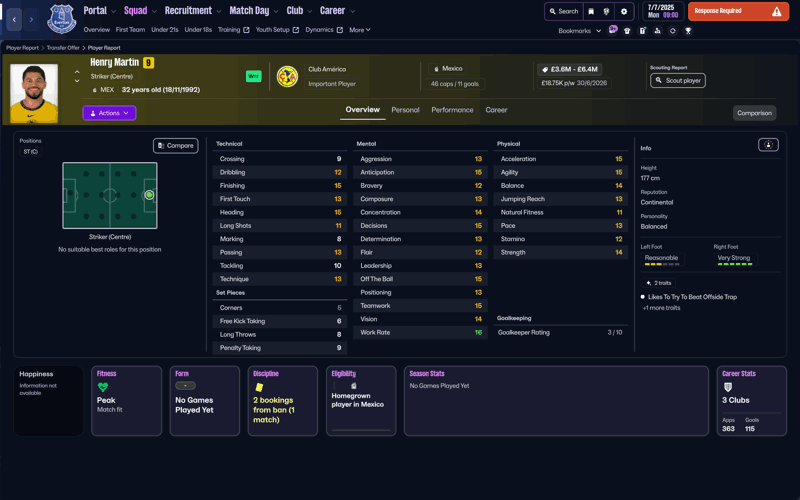Viewport: 800px width, 500px height.
Task: Select next player with down chevron
Action: tap(77, 82)
